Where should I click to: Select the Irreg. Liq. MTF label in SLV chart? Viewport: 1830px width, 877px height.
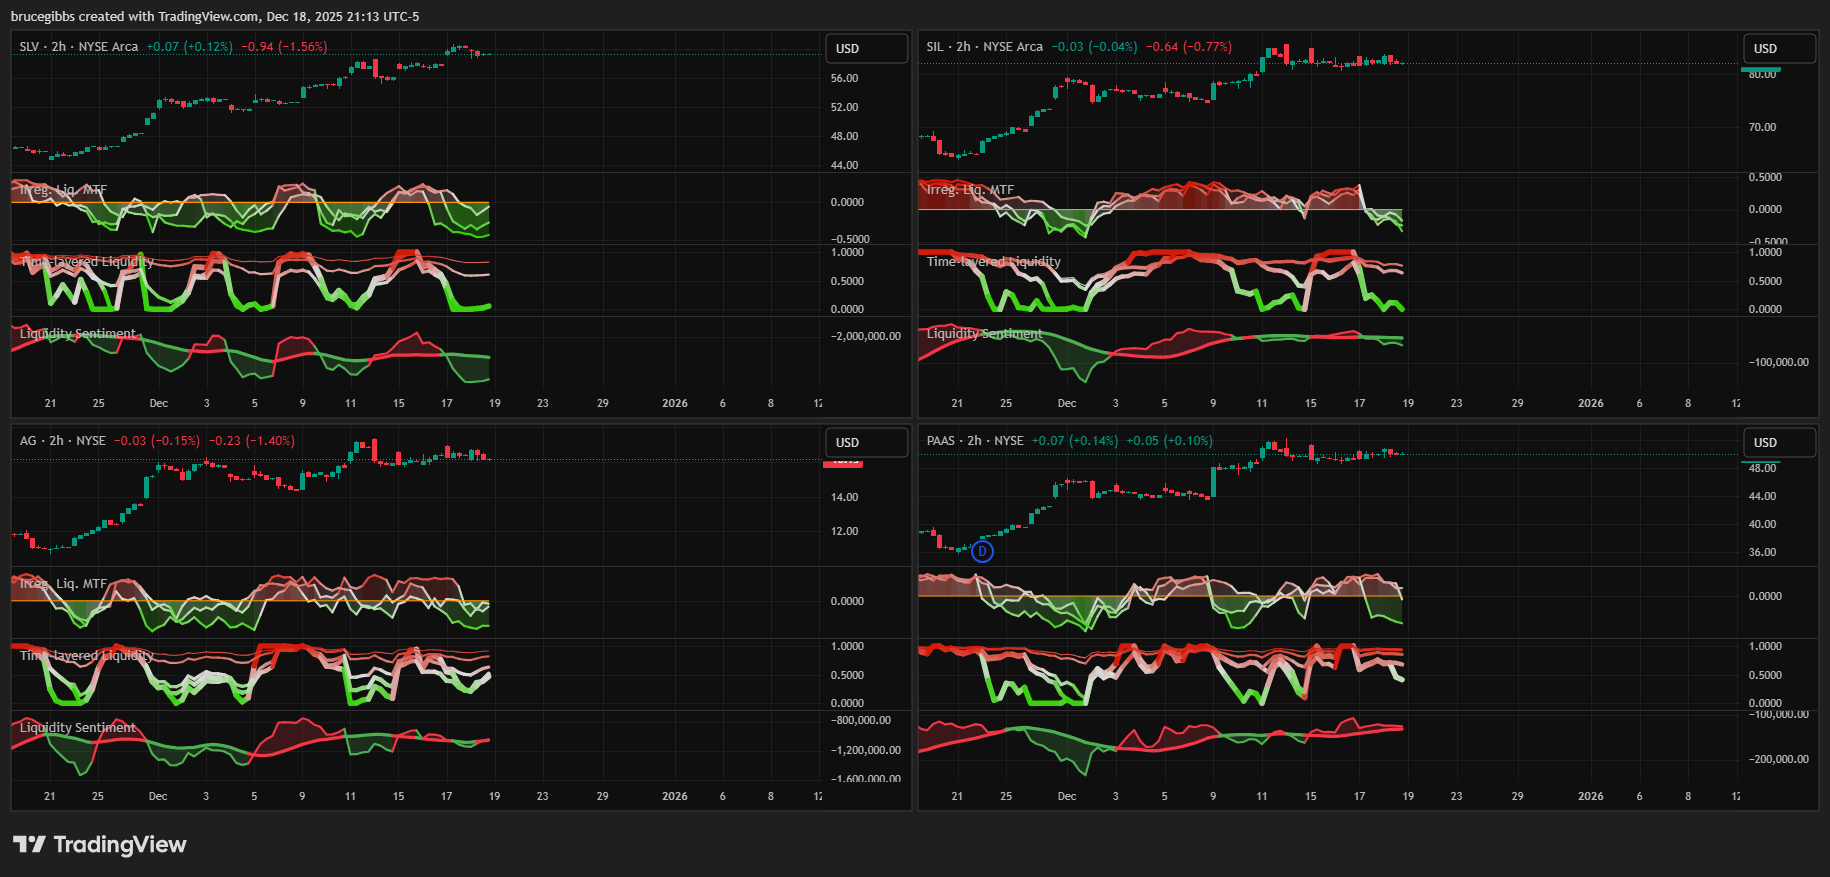click(x=63, y=190)
